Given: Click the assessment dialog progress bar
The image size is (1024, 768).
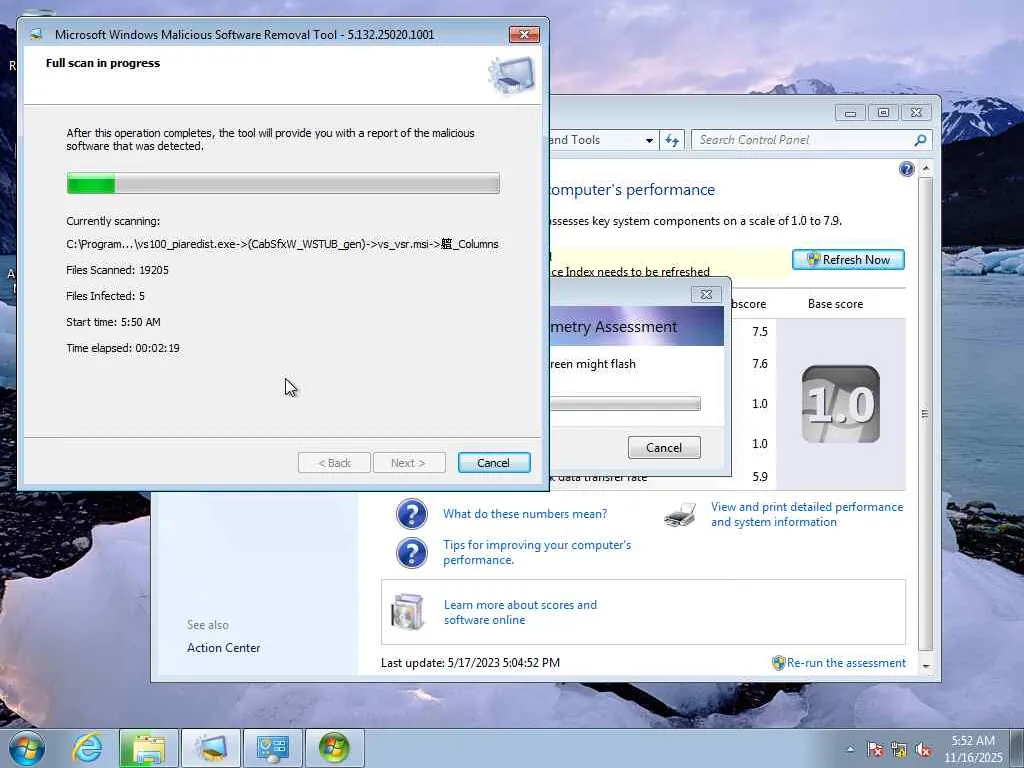Looking at the screenshot, I should pyautogui.click(x=625, y=404).
